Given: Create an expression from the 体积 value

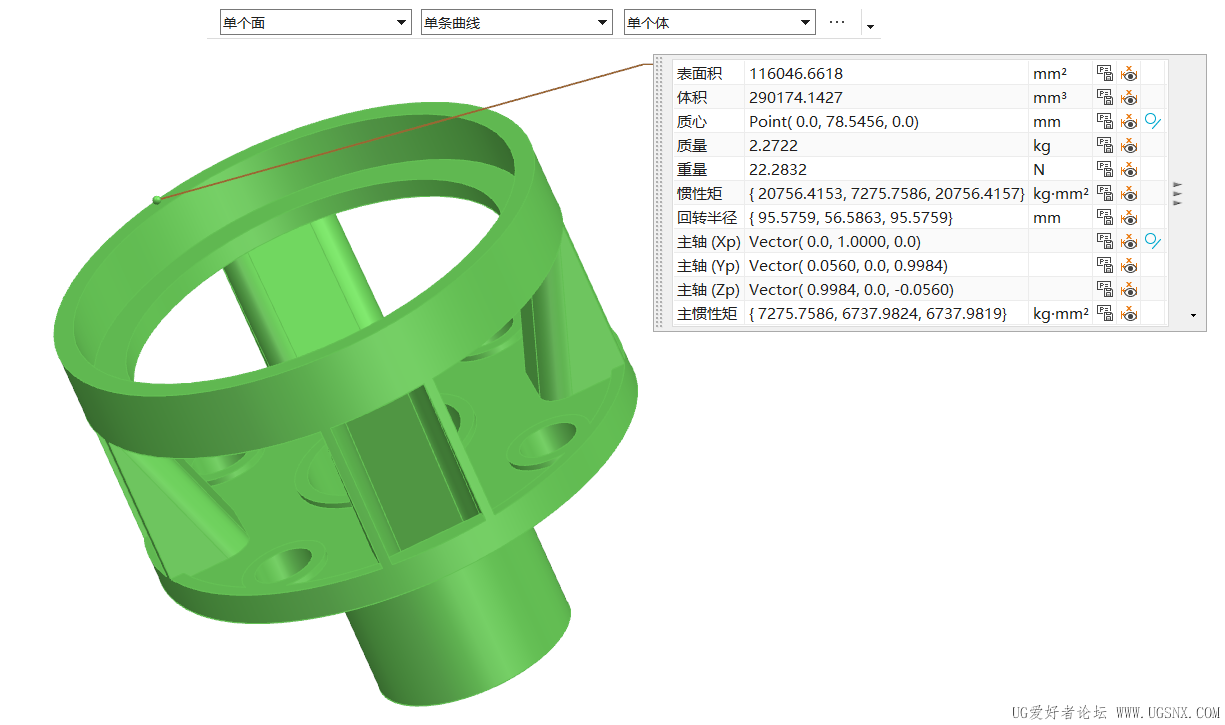Looking at the screenshot, I should 1105,97.
